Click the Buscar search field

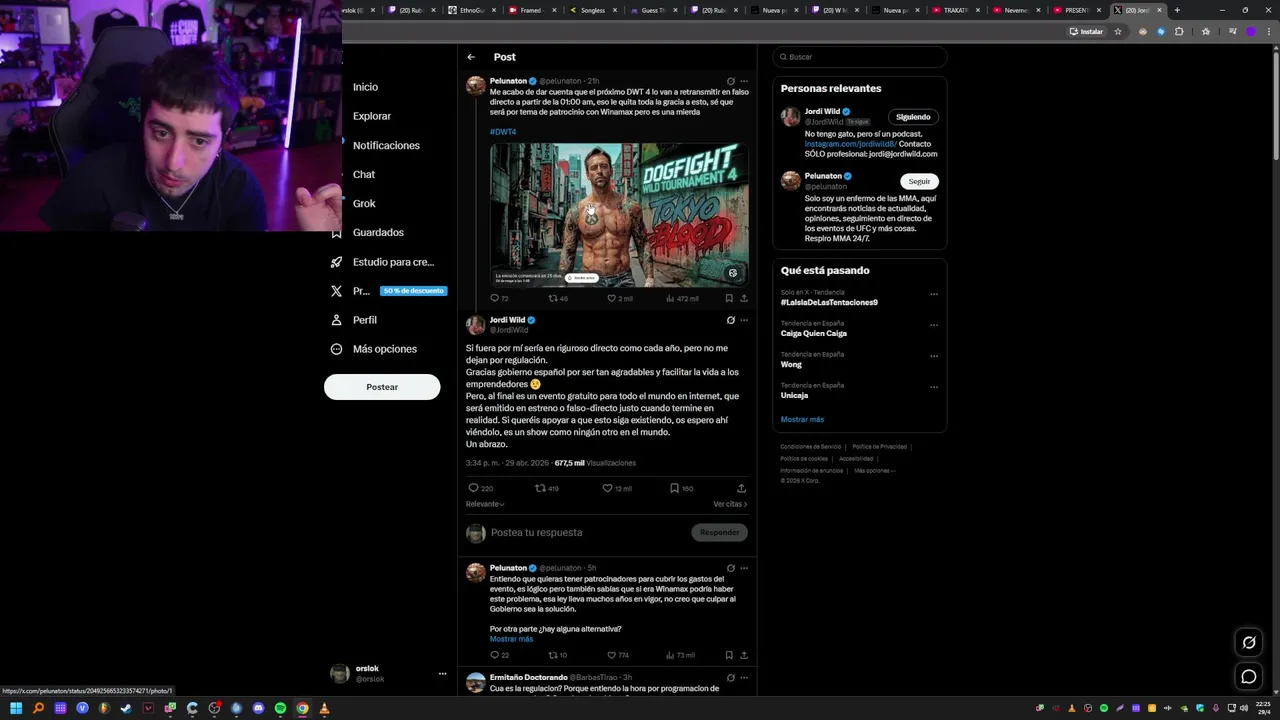860,57
